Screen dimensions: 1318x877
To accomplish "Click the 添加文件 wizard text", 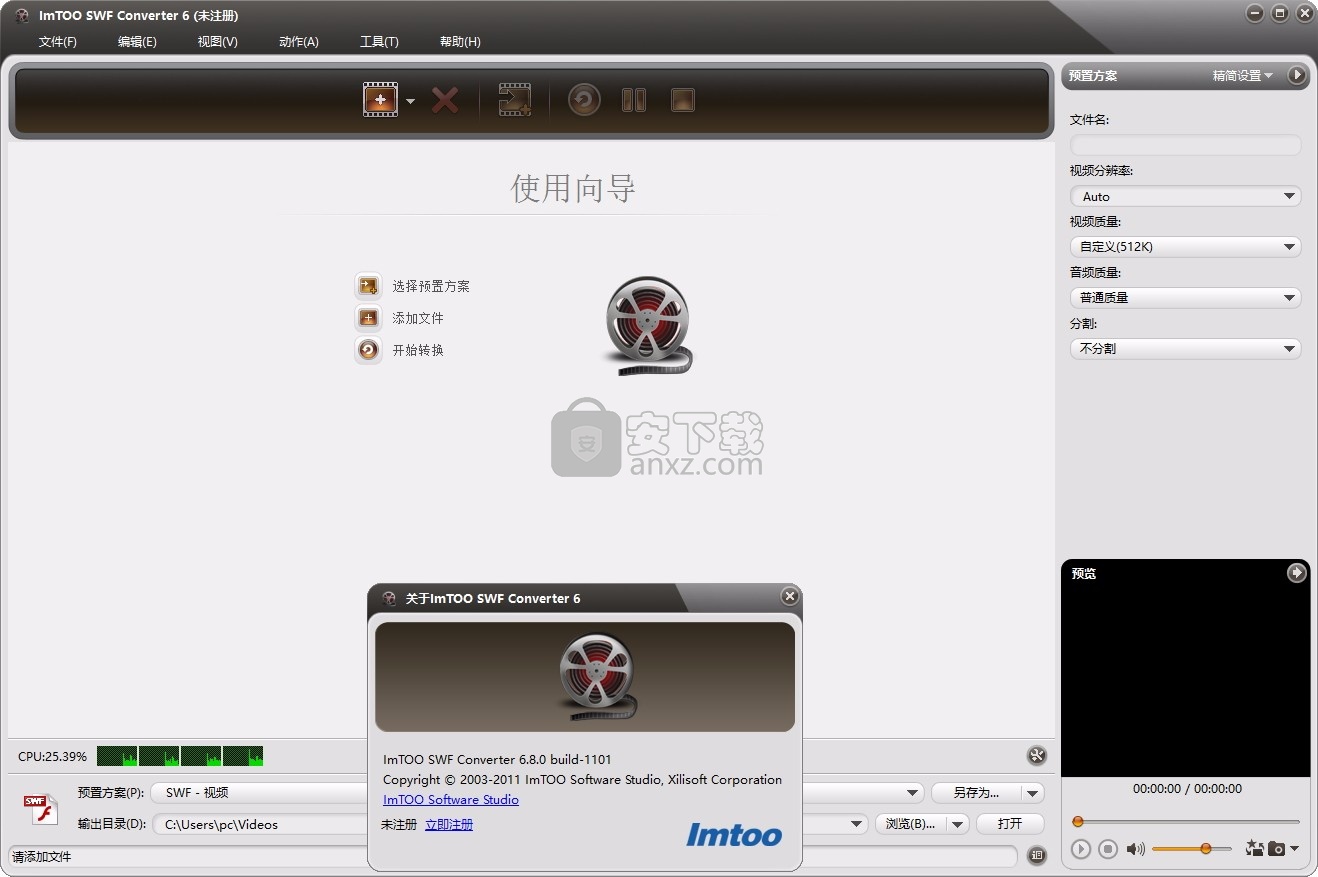I will coord(418,318).
